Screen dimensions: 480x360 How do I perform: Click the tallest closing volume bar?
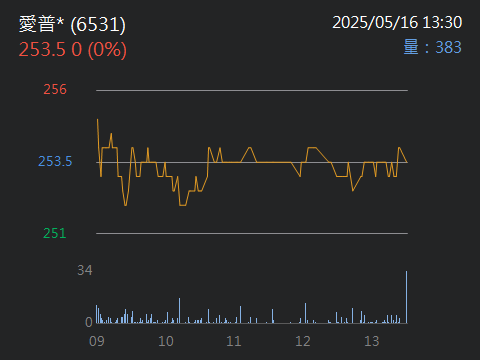pyautogui.click(x=406, y=297)
